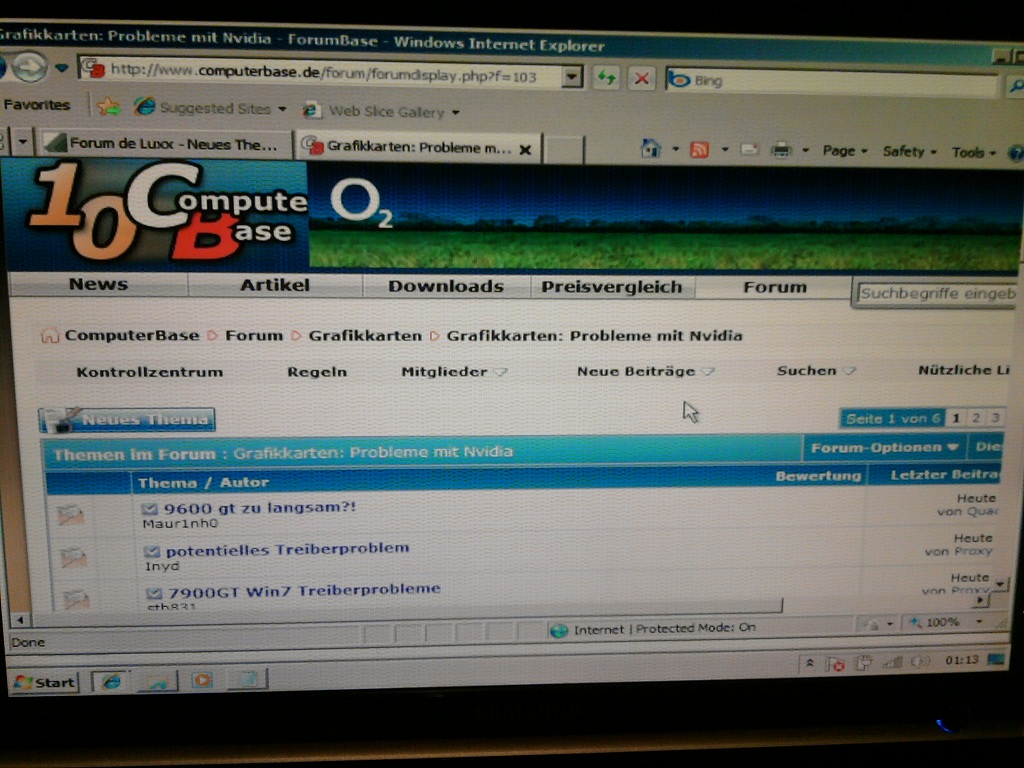The width and height of the screenshot is (1024, 768).
Task: Switch to 'Forum de Luxx' tab
Action: [167, 144]
